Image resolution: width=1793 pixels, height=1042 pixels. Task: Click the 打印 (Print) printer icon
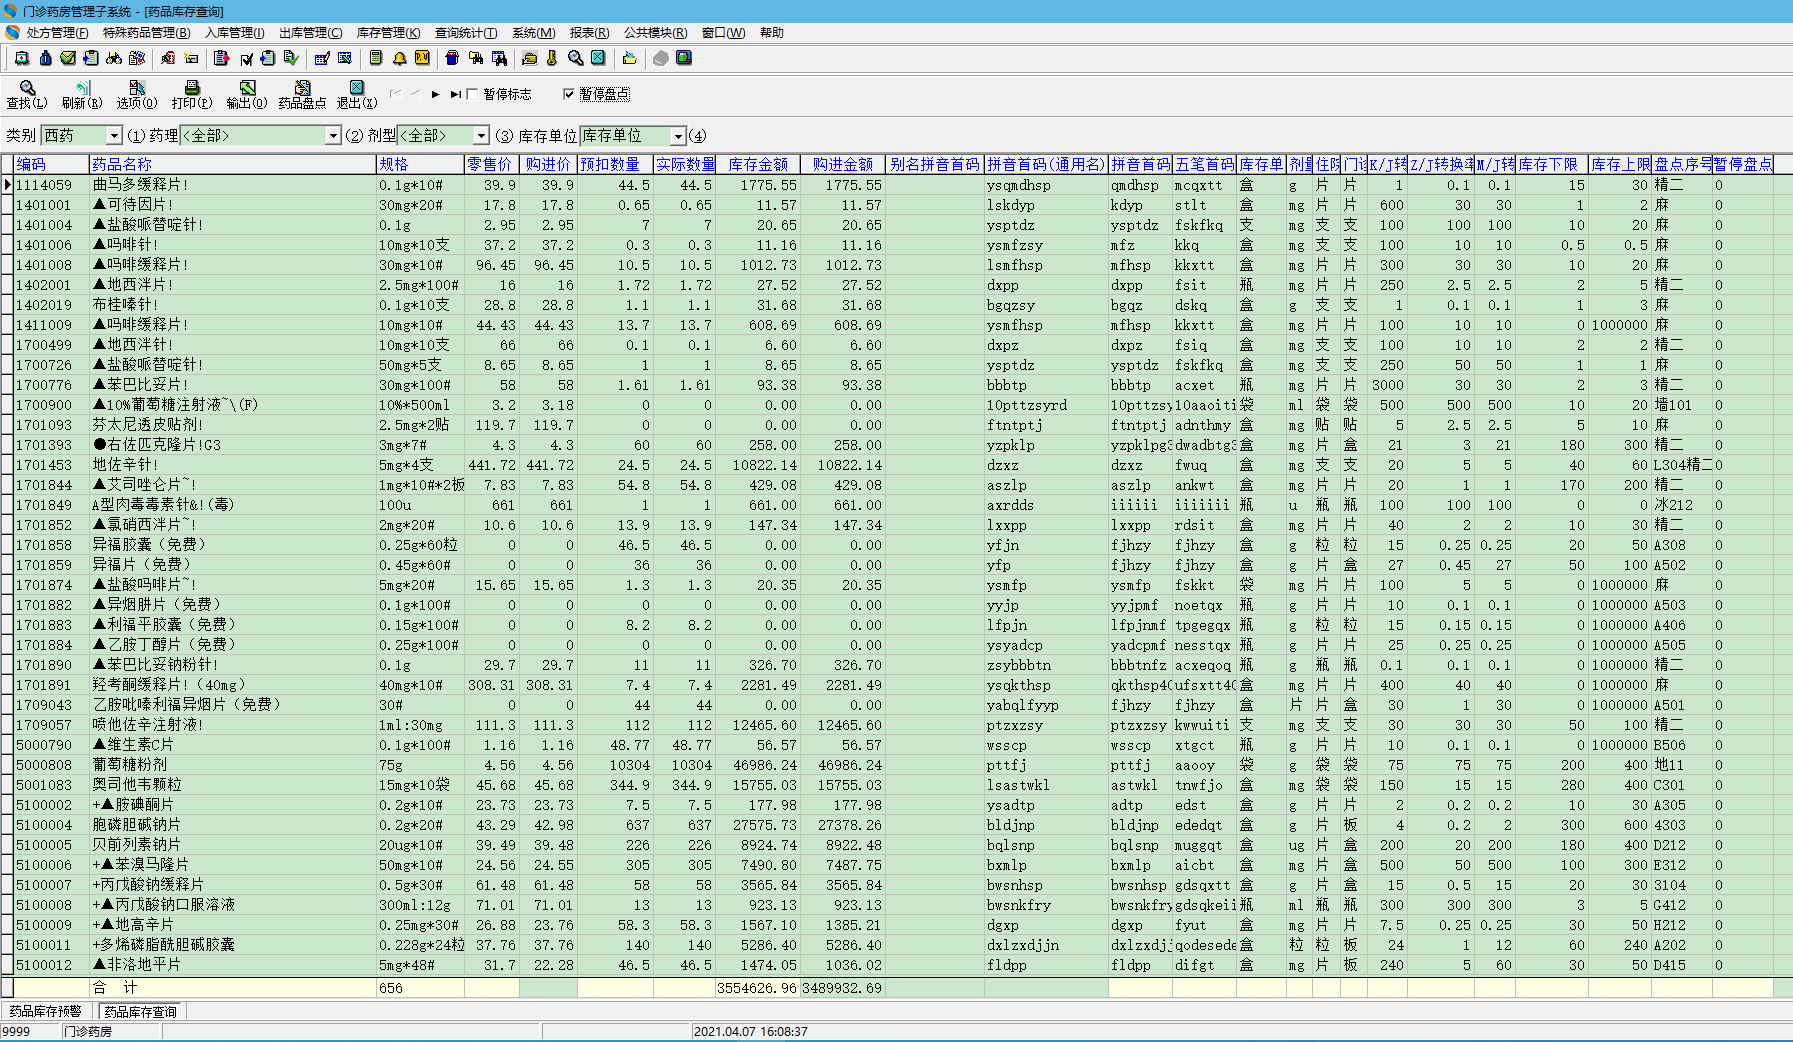pos(192,89)
